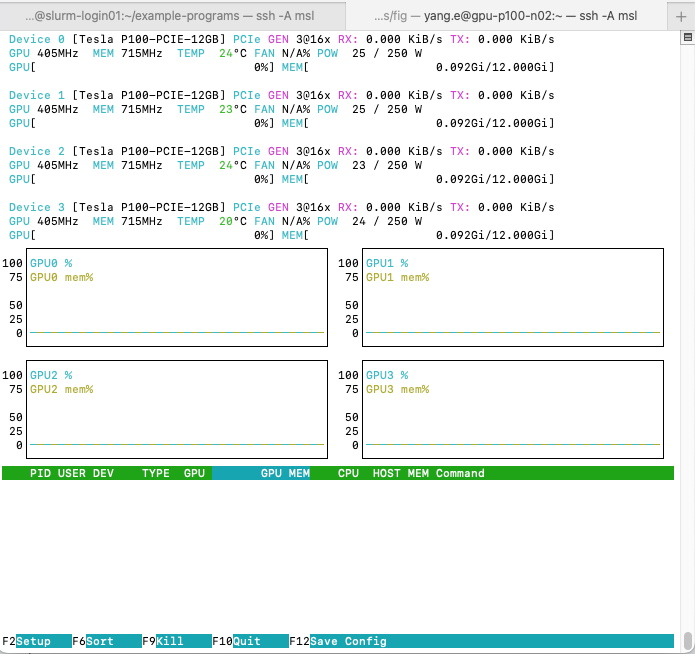Click the GPU2 % graph legend

click(x=51, y=376)
